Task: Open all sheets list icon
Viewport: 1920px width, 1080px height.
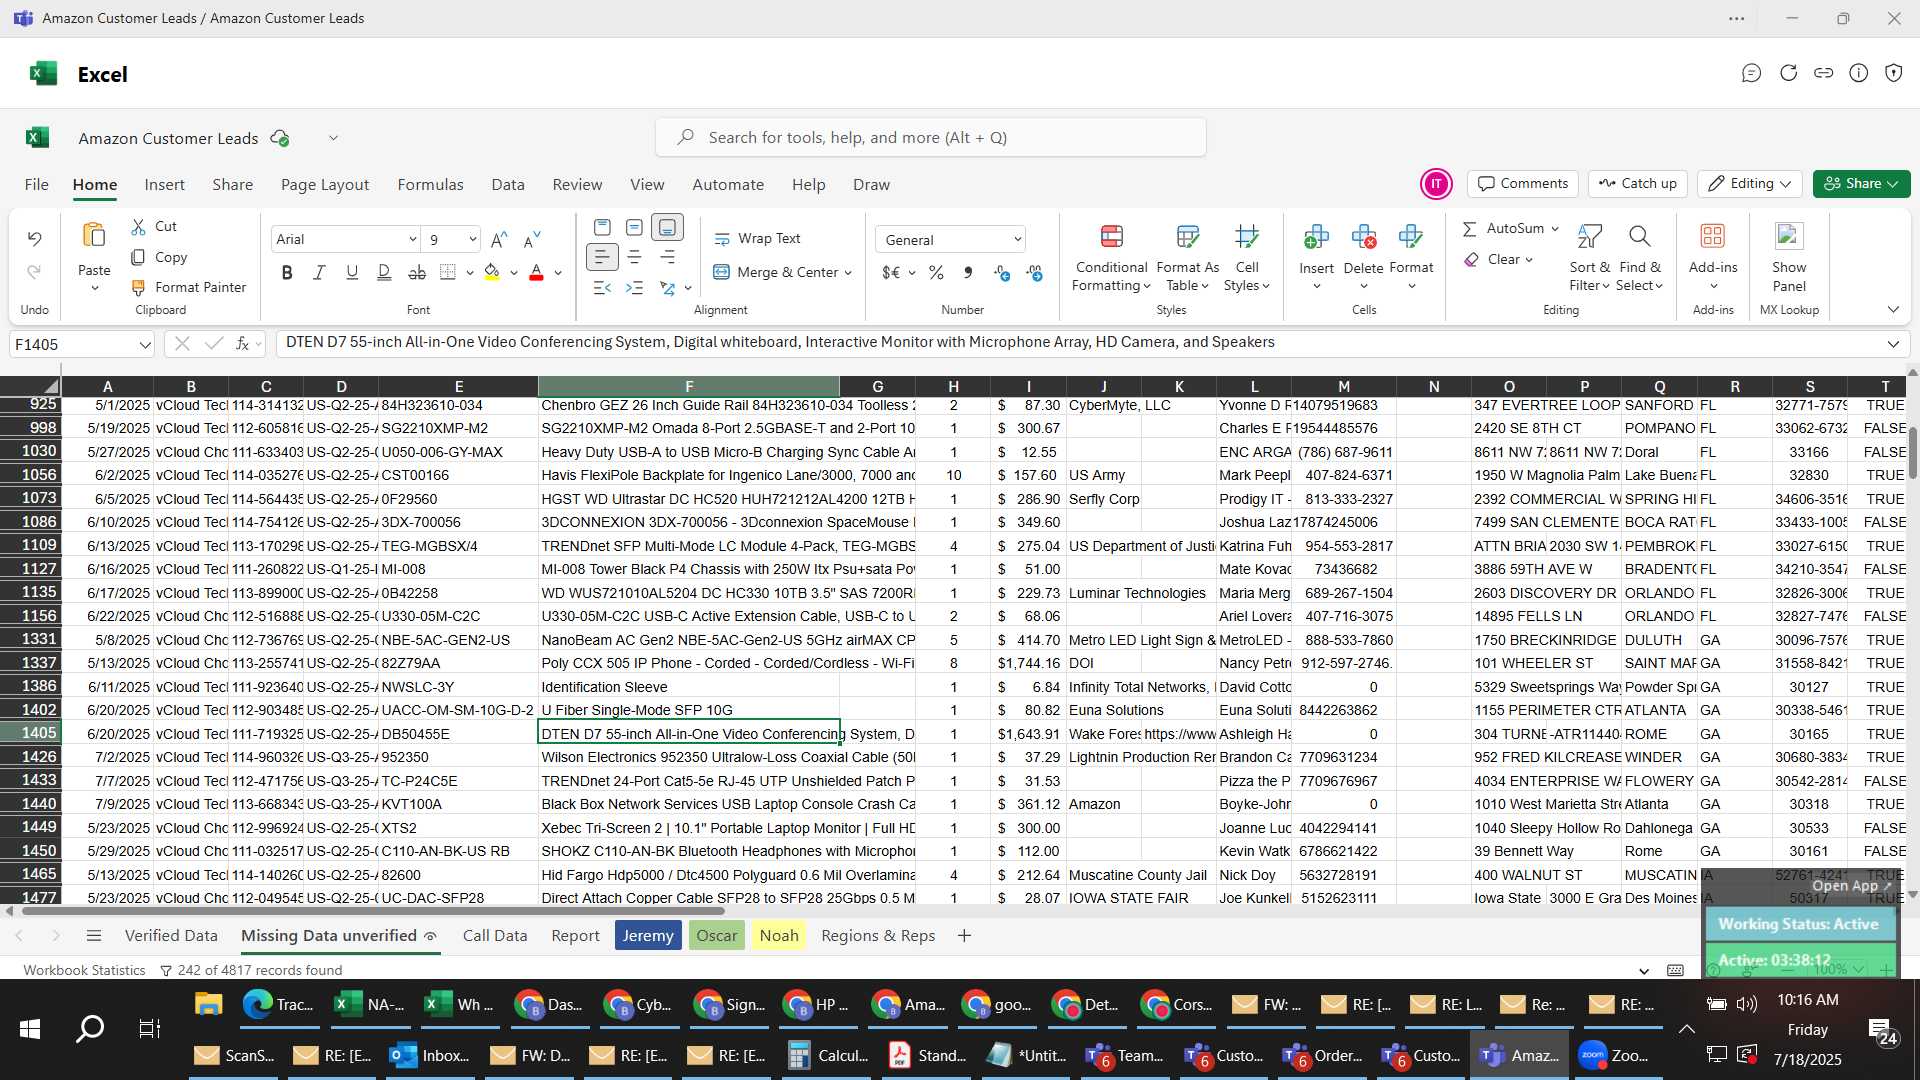Action: tap(94, 936)
